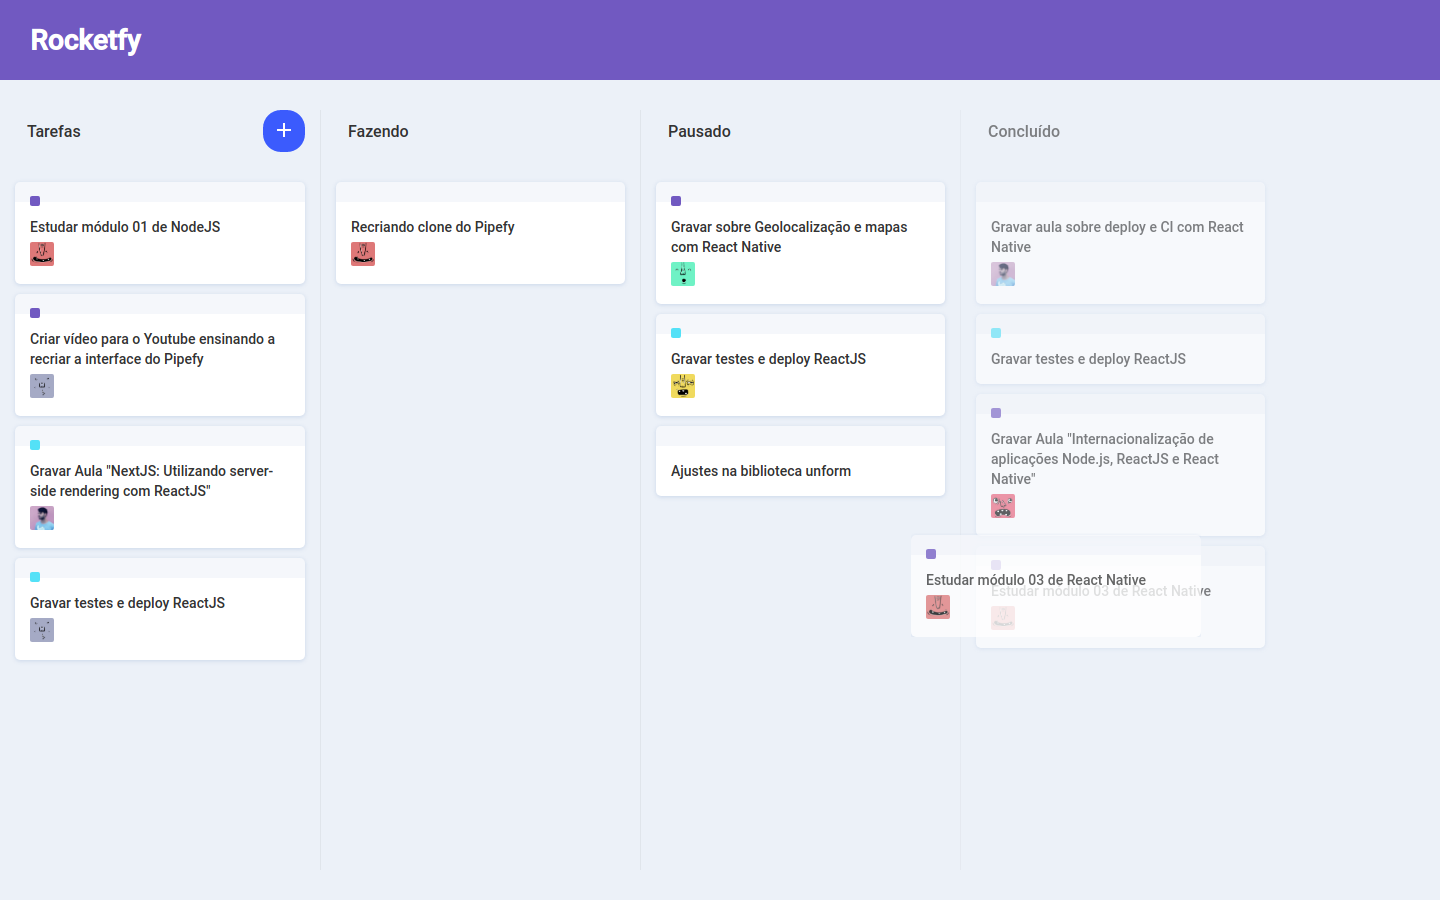This screenshot has height=900, width=1440.
Task: Click purple label on 'Gravar sobre Geolocalização' card
Action: [676, 201]
